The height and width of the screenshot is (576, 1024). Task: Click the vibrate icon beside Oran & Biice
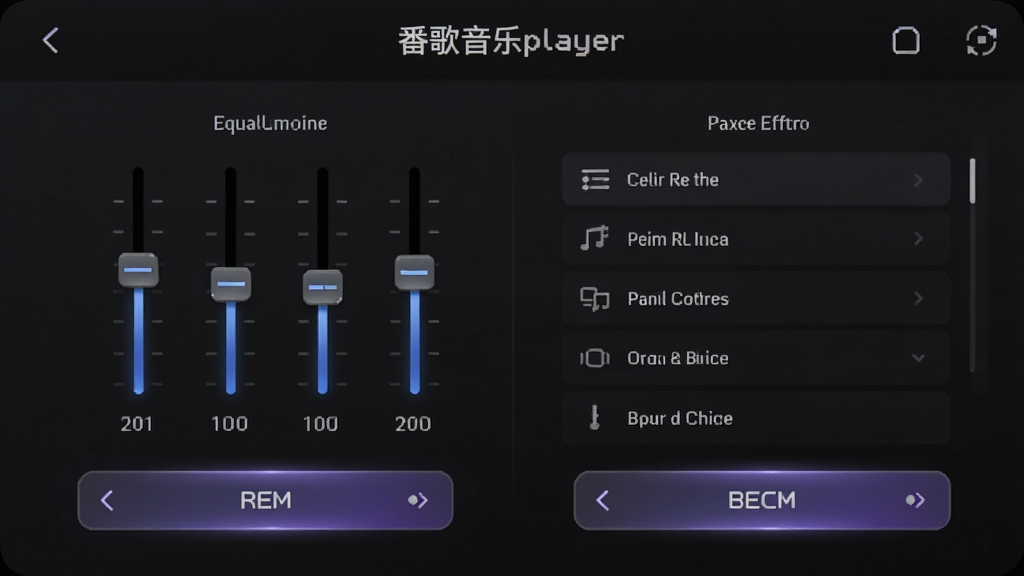coord(594,358)
